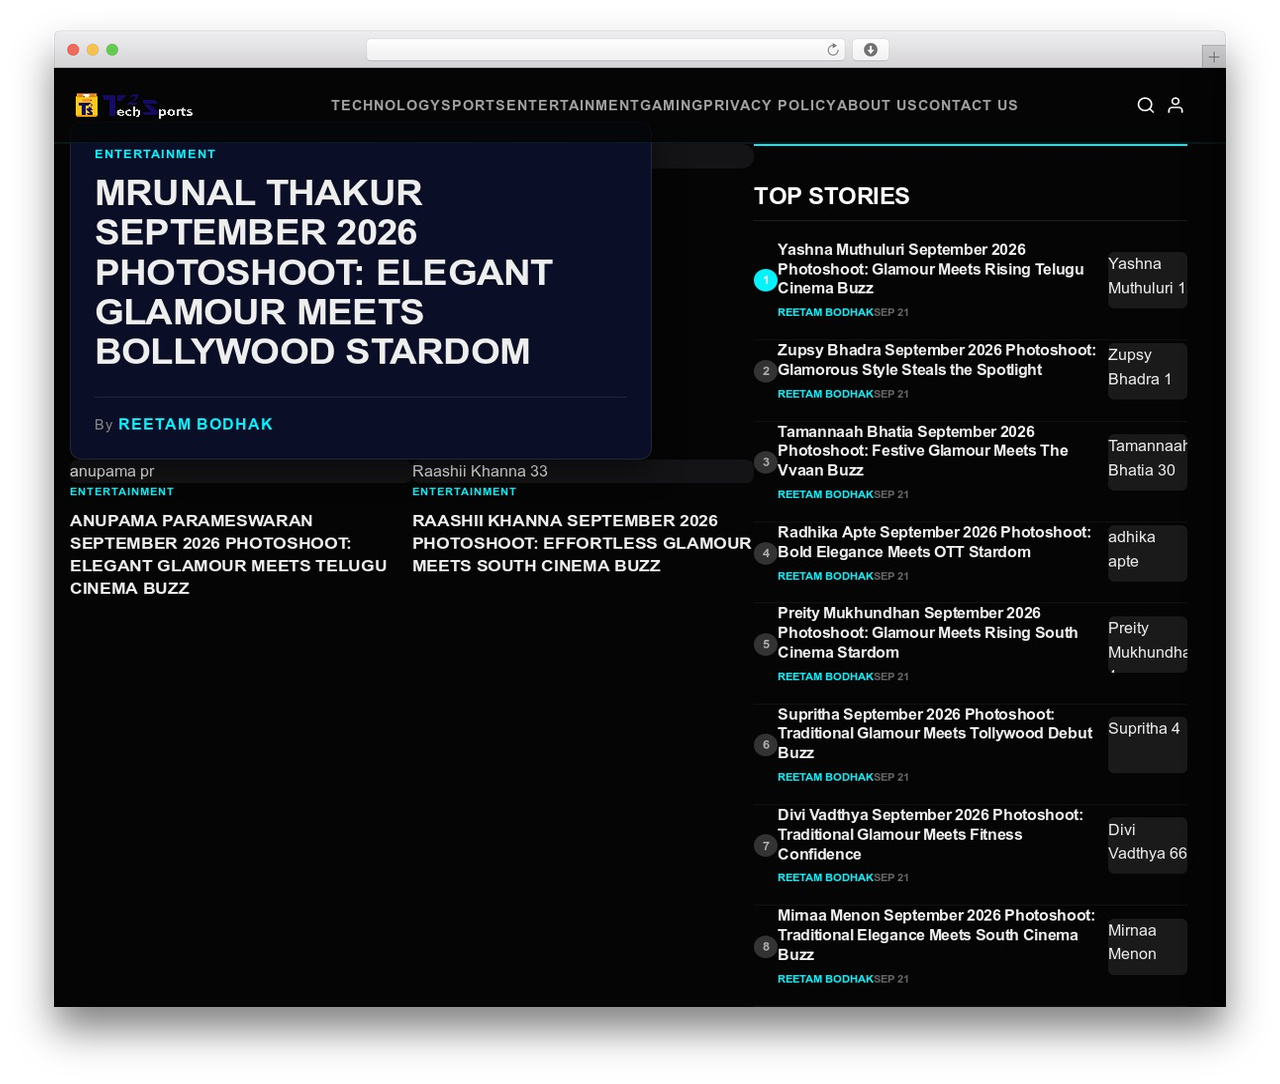Click the Preity Mukhundhan thumbnail
The image size is (1280, 1084).
(x=1147, y=644)
